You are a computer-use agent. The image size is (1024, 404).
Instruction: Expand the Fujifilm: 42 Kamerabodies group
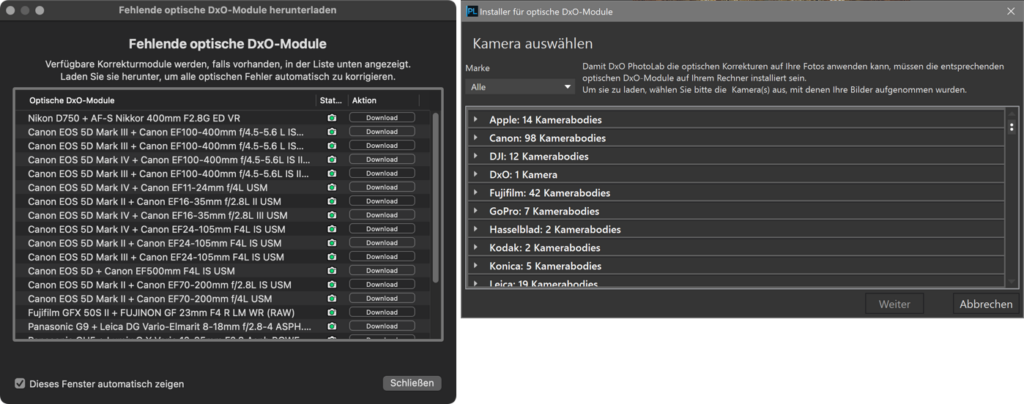click(x=476, y=193)
